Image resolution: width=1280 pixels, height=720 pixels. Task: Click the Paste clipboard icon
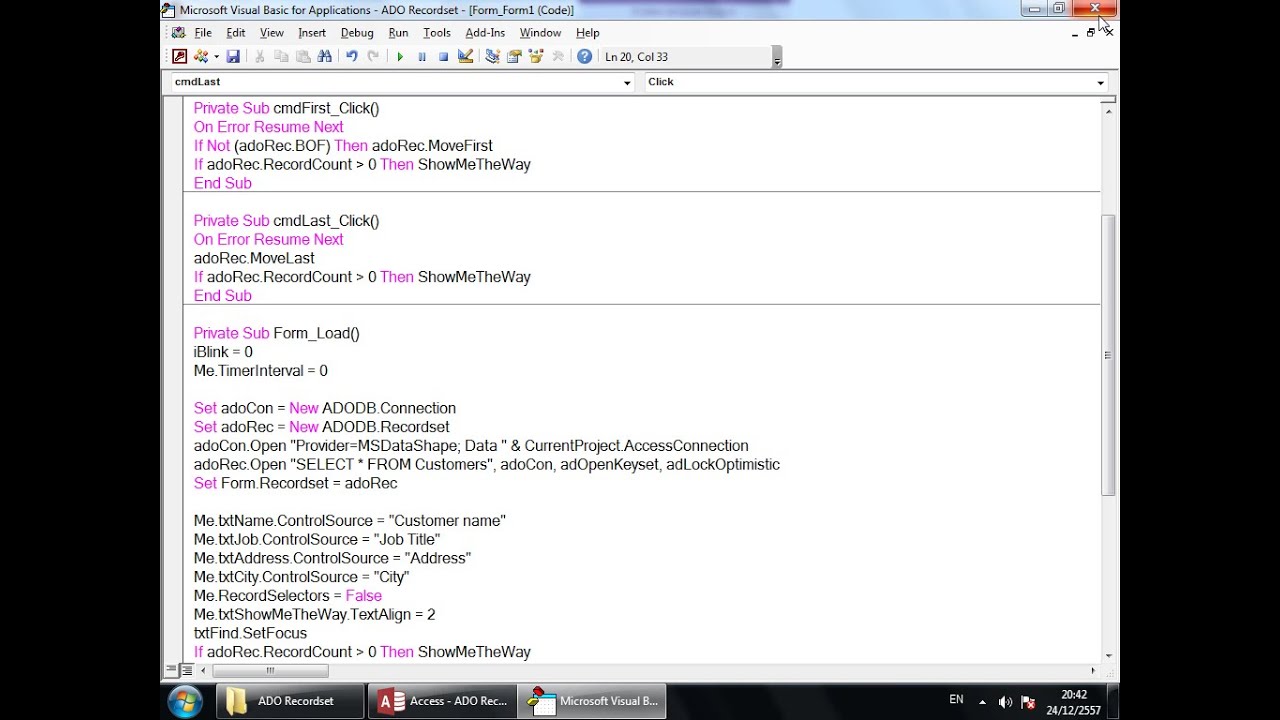pos(303,57)
